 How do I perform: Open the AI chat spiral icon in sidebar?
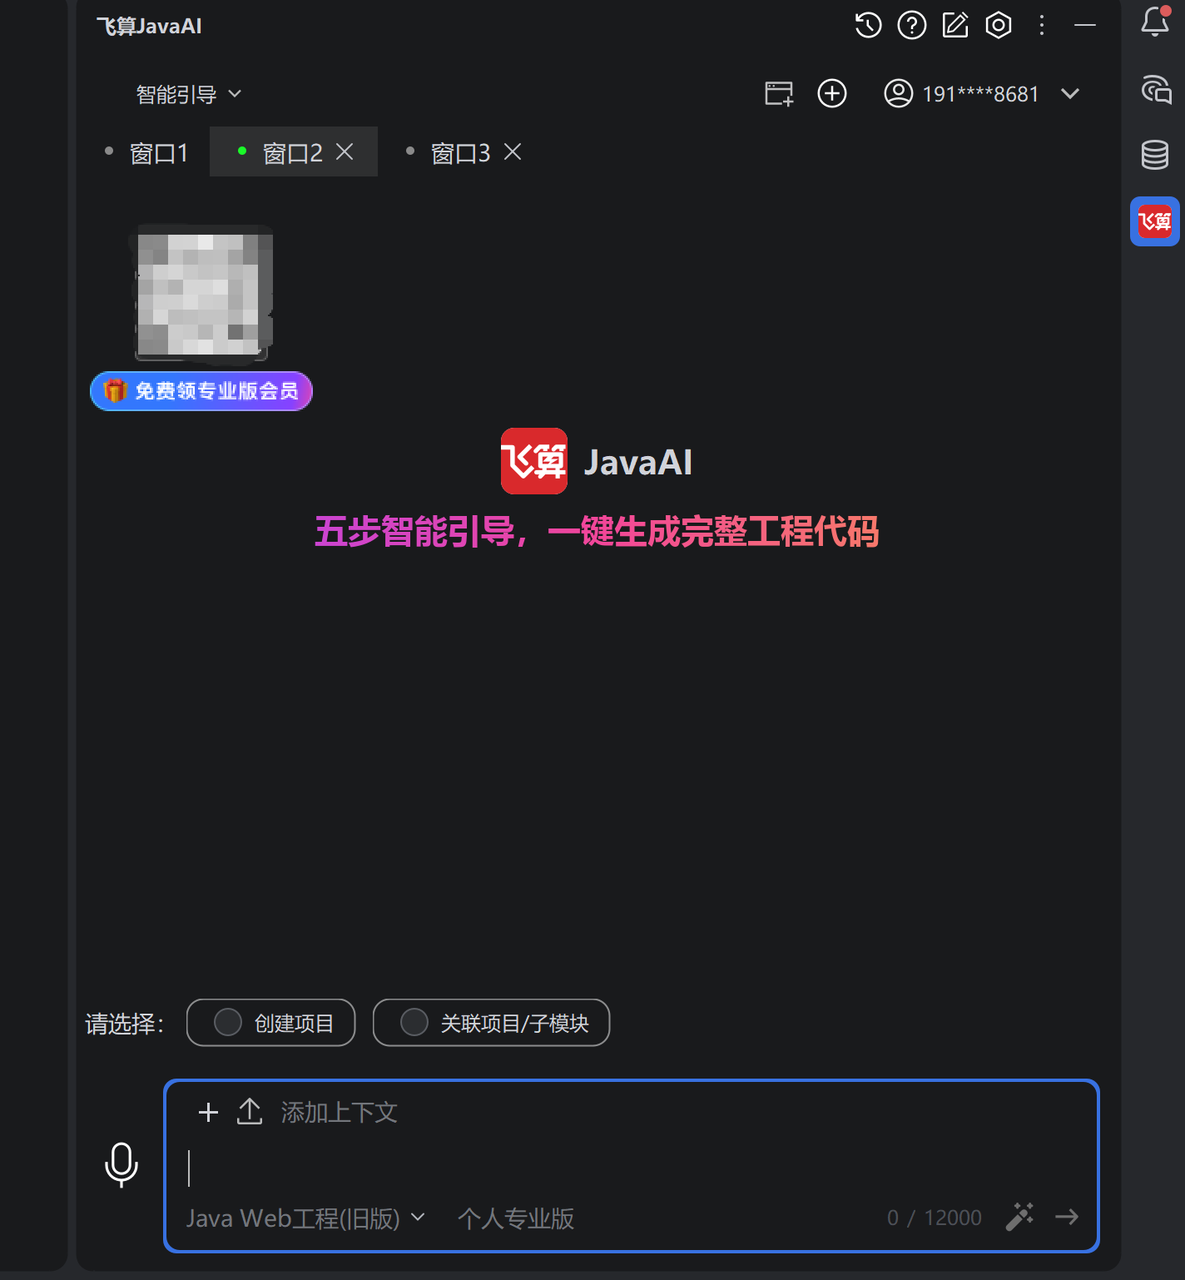coord(1155,89)
